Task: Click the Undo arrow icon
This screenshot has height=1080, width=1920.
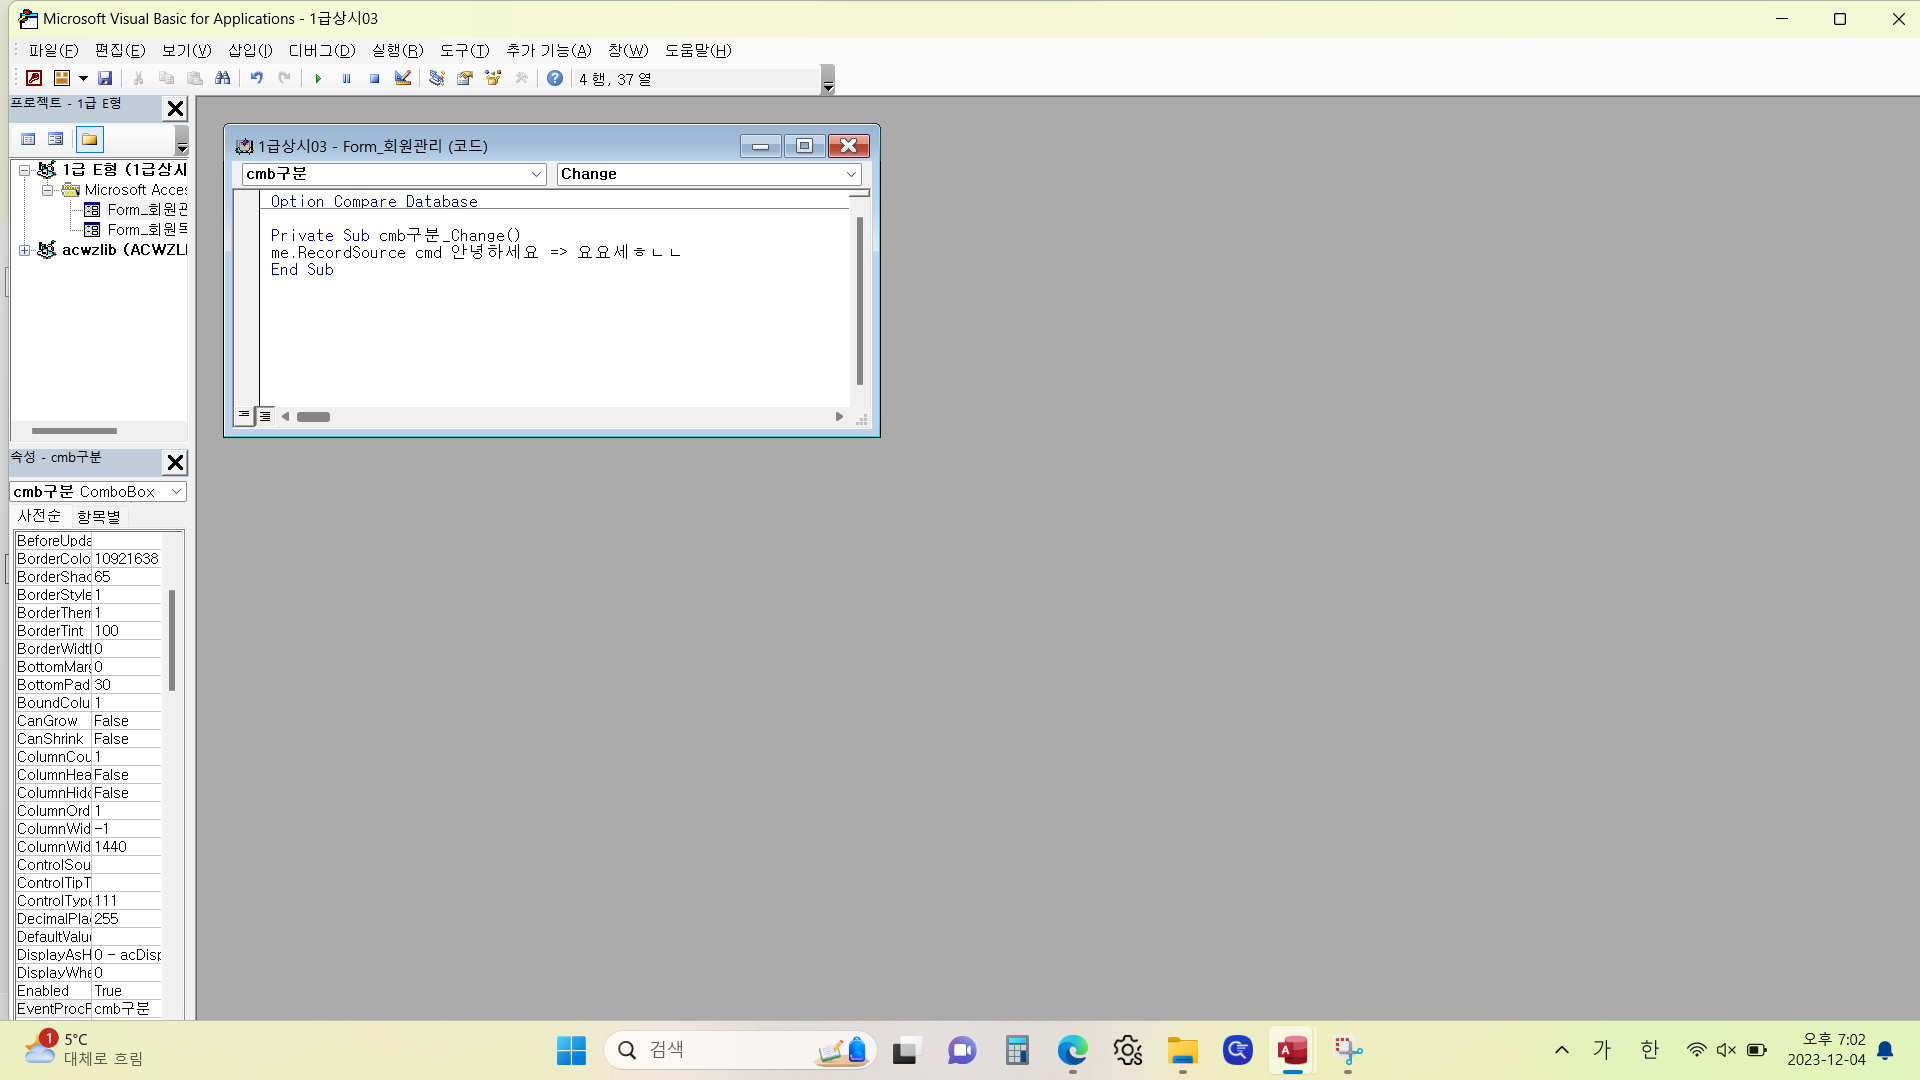Action: pyautogui.click(x=257, y=78)
